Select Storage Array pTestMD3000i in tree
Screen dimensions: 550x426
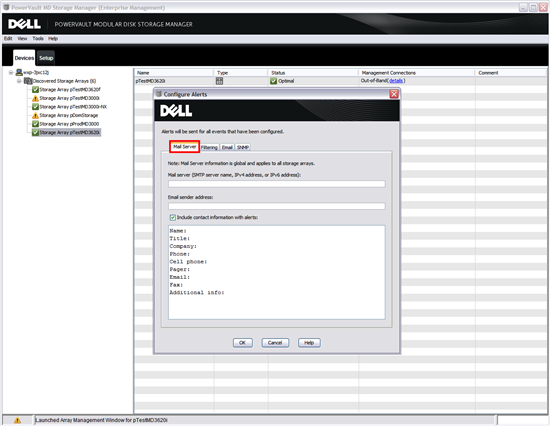pyautogui.click(x=69, y=98)
